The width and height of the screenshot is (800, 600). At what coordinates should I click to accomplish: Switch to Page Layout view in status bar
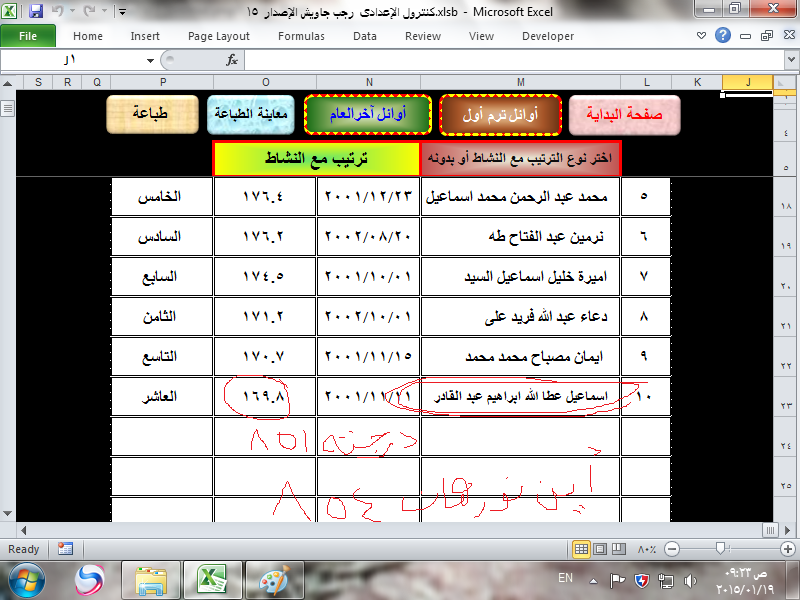600,549
